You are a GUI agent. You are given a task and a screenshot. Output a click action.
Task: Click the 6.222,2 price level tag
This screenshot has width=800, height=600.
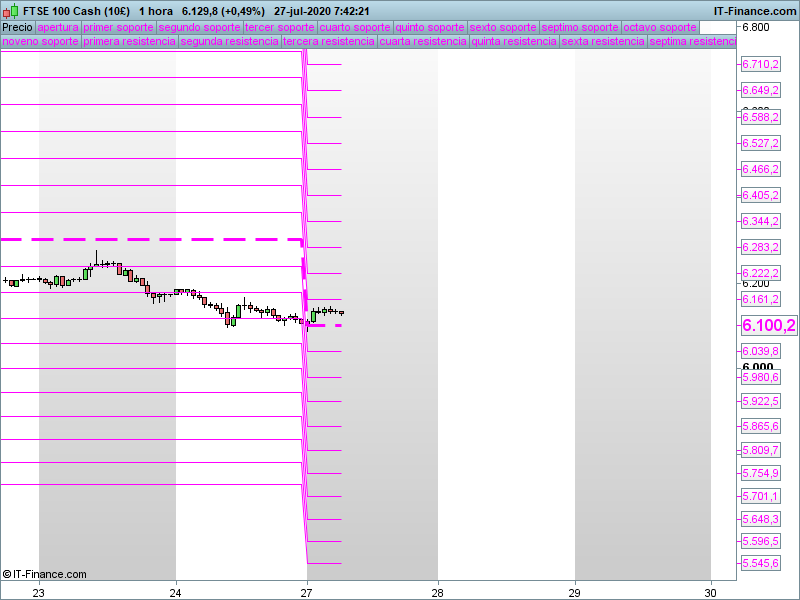click(761, 273)
